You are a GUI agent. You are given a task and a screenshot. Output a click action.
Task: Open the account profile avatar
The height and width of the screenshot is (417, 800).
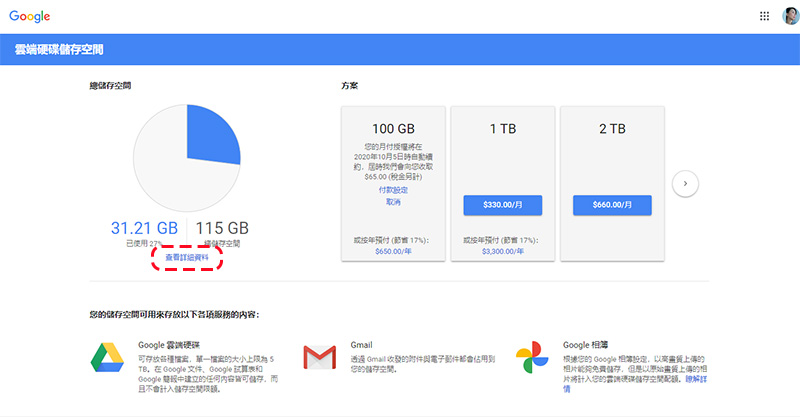coord(790,16)
